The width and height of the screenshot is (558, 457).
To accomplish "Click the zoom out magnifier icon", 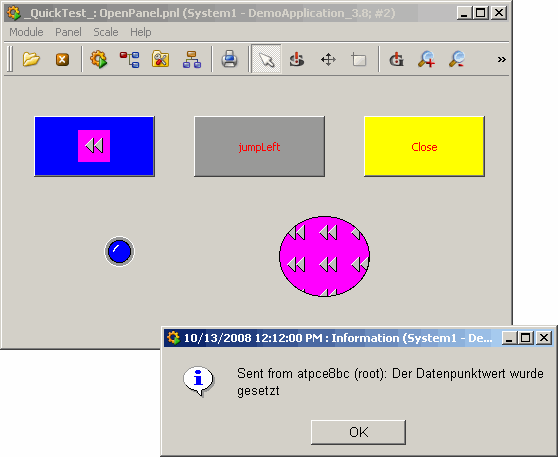I will pyautogui.click(x=457, y=59).
